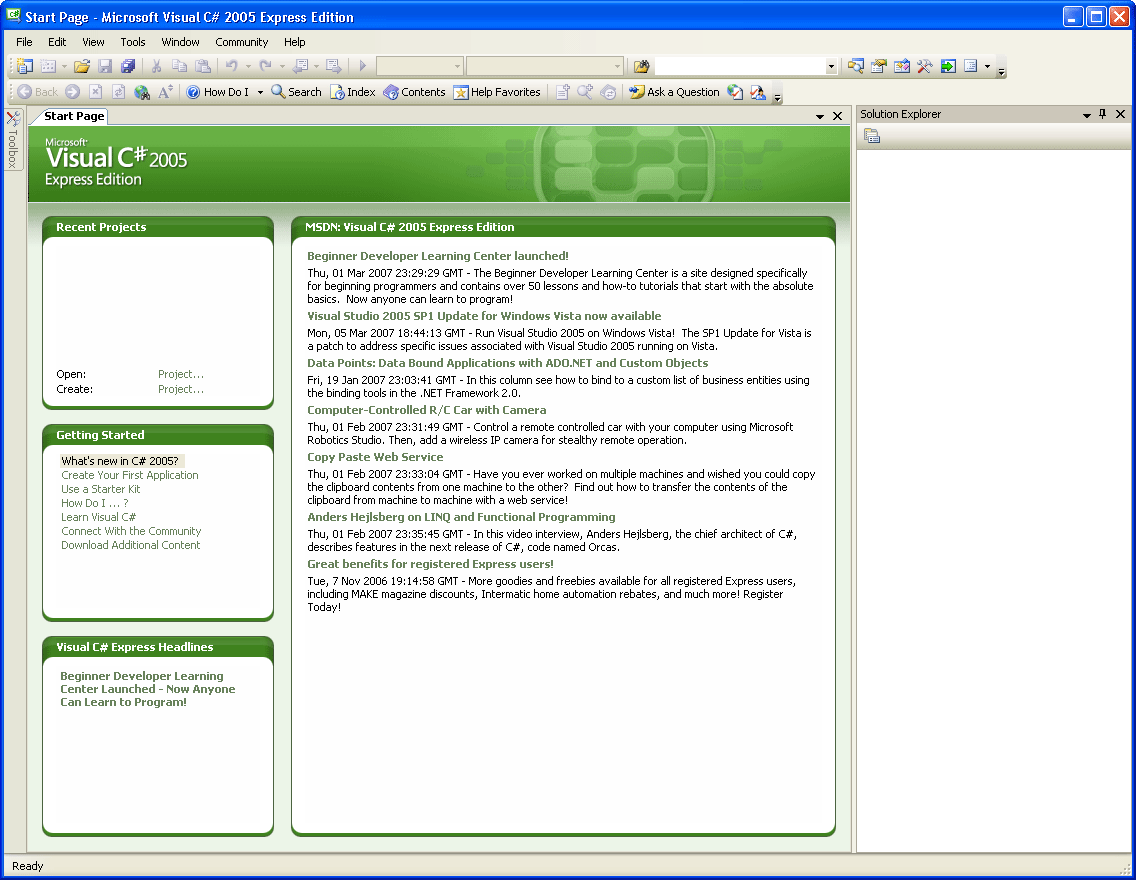Open the Community menu
The height and width of the screenshot is (880, 1136).
pyautogui.click(x=241, y=42)
